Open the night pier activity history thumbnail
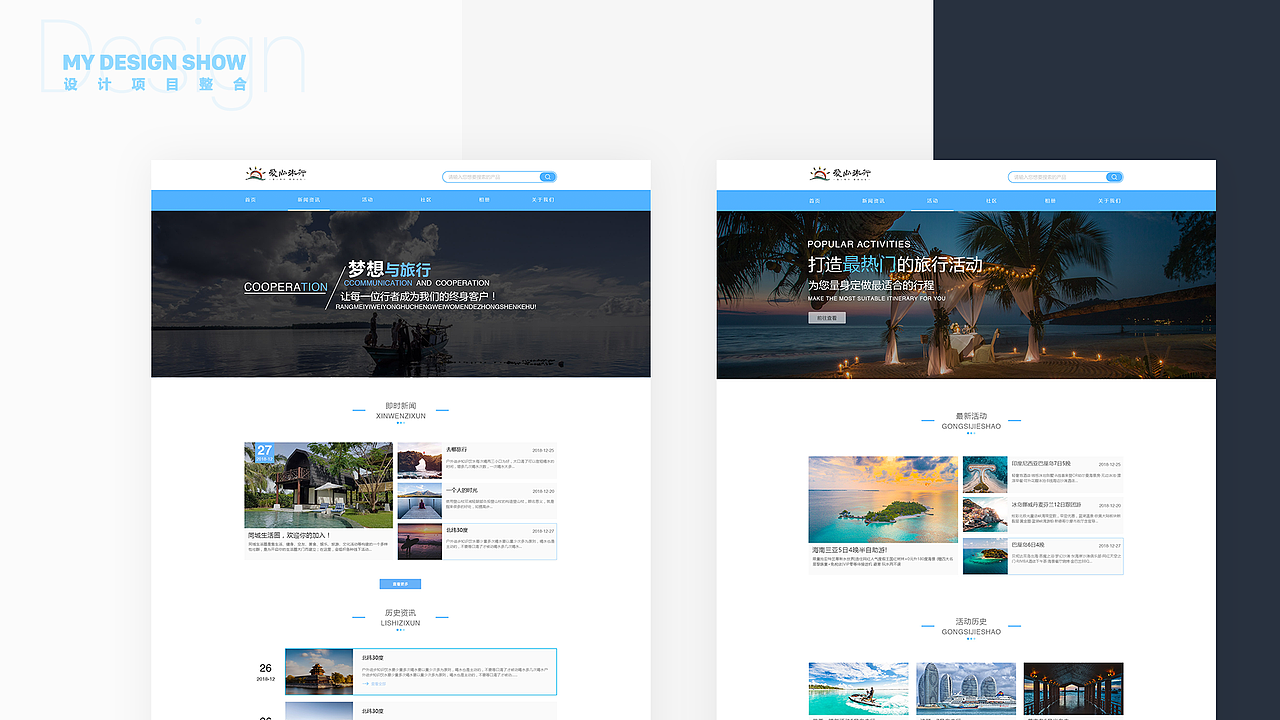The image size is (1280, 720). click(x=1073, y=688)
